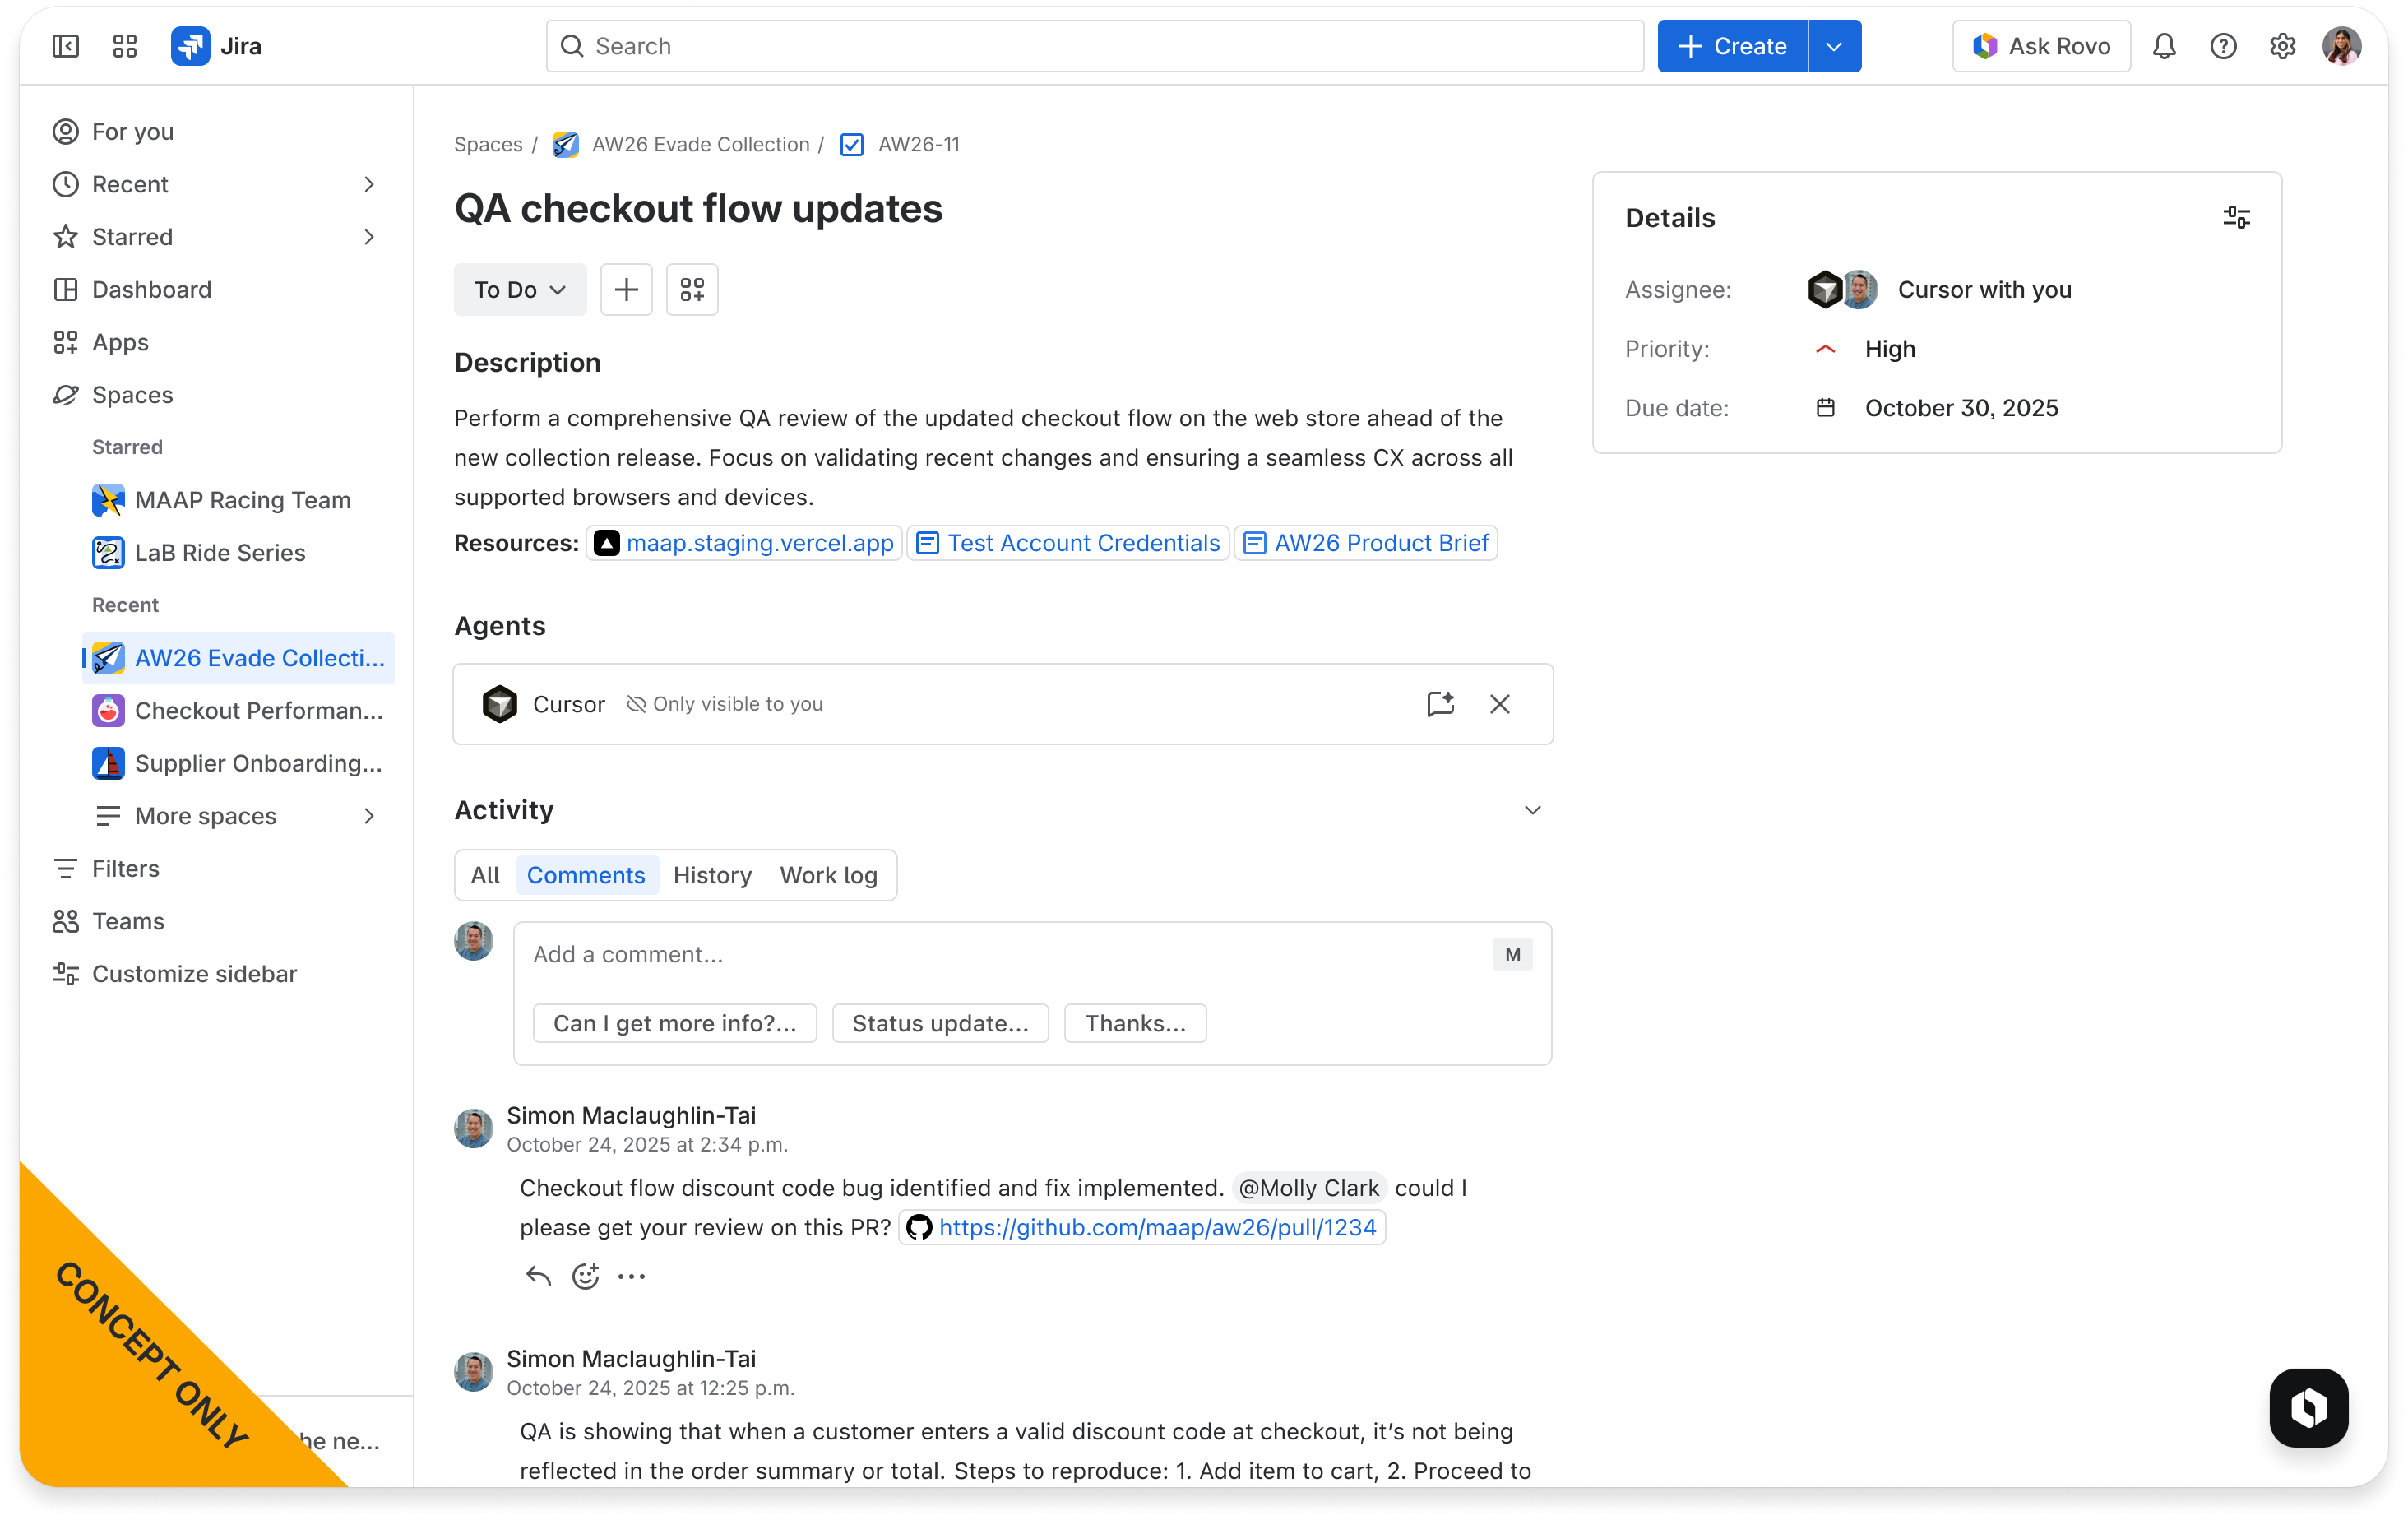Click the assignee avatars in Details
Image resolution: width=2408 pixels, height=1520 pixels.
(1842, 290)
